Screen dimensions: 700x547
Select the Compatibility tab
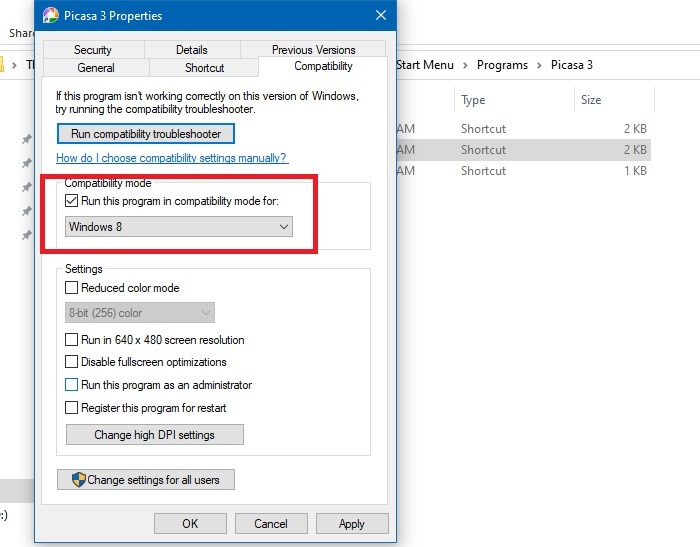click(x=323, y=66)
